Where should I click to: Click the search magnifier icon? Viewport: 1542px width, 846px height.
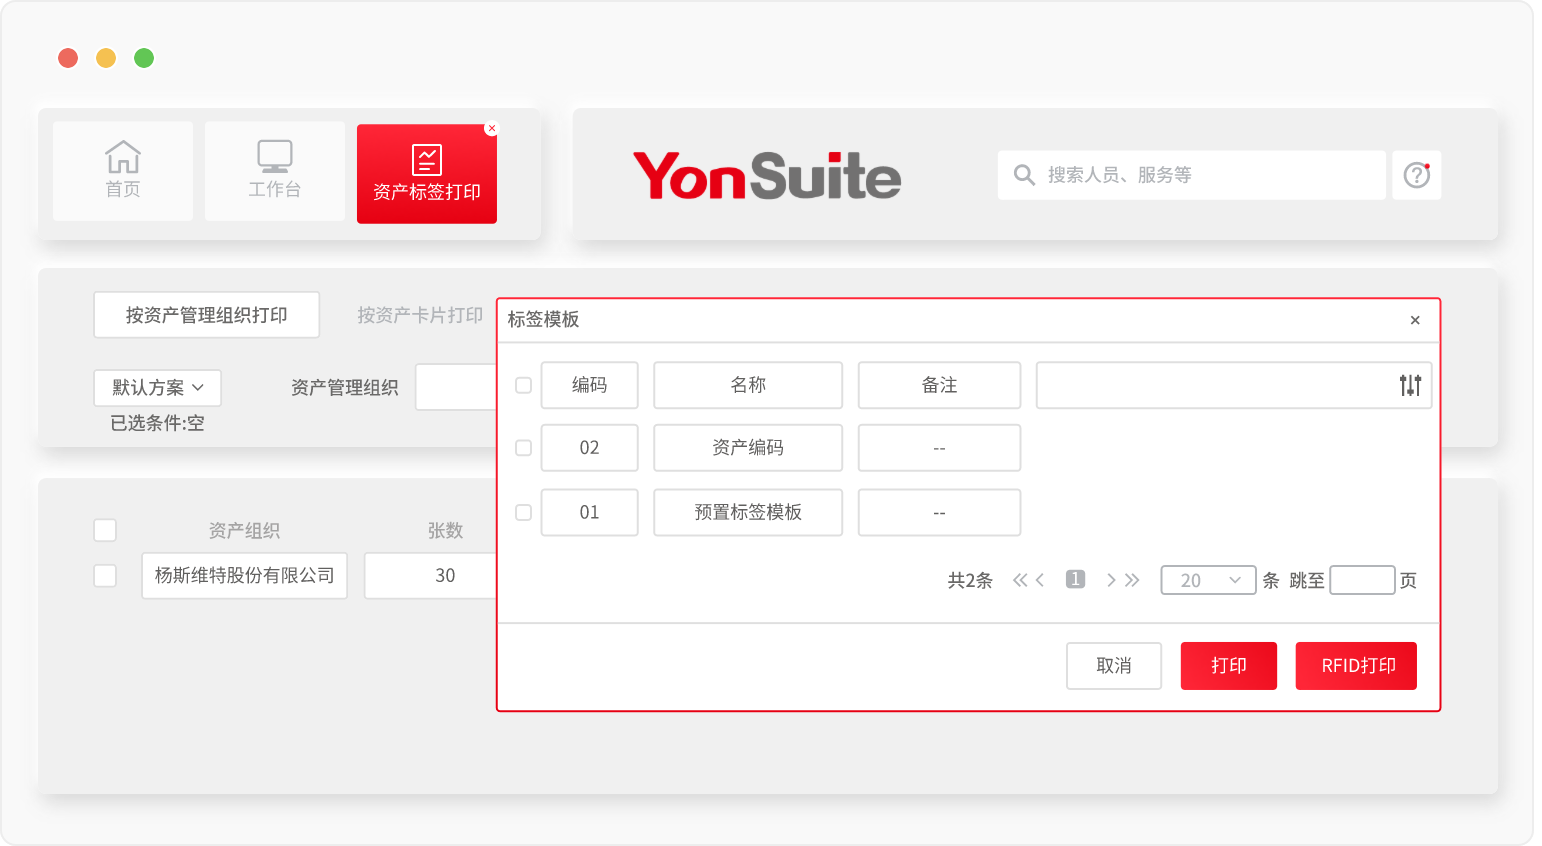[x=1024, y=175]
